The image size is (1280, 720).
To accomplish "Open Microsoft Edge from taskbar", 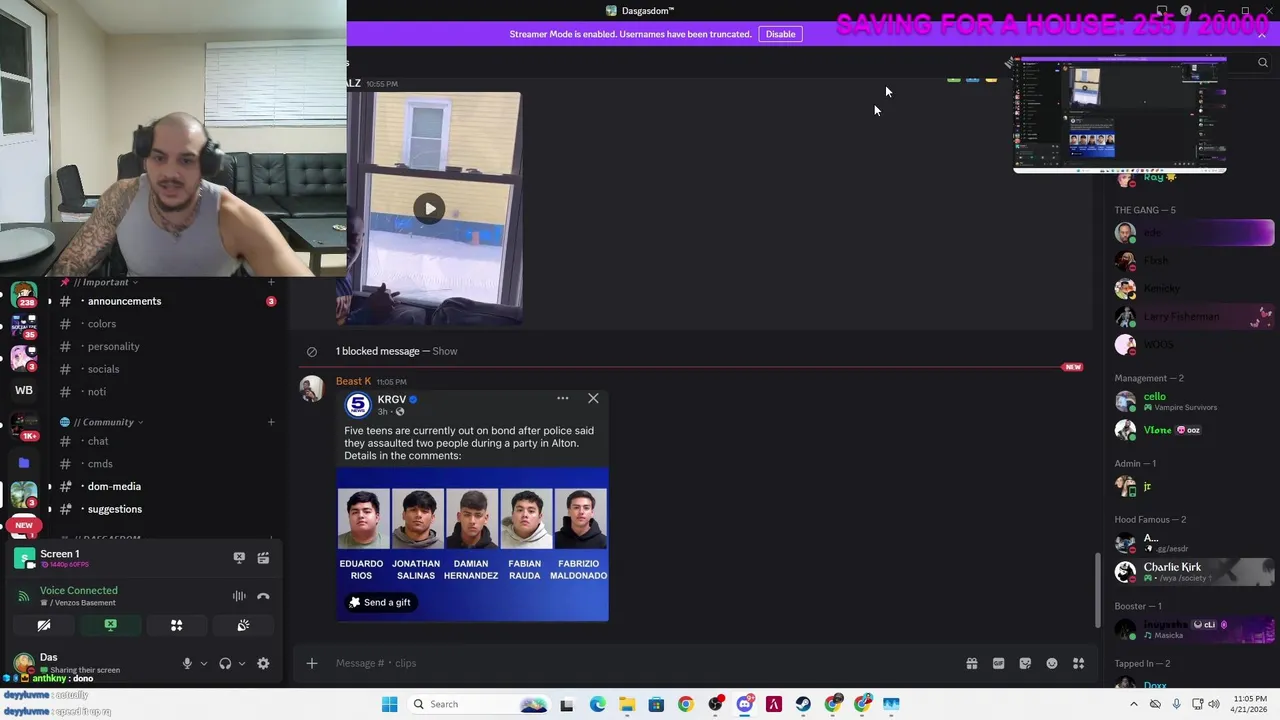I will [597, 704].
